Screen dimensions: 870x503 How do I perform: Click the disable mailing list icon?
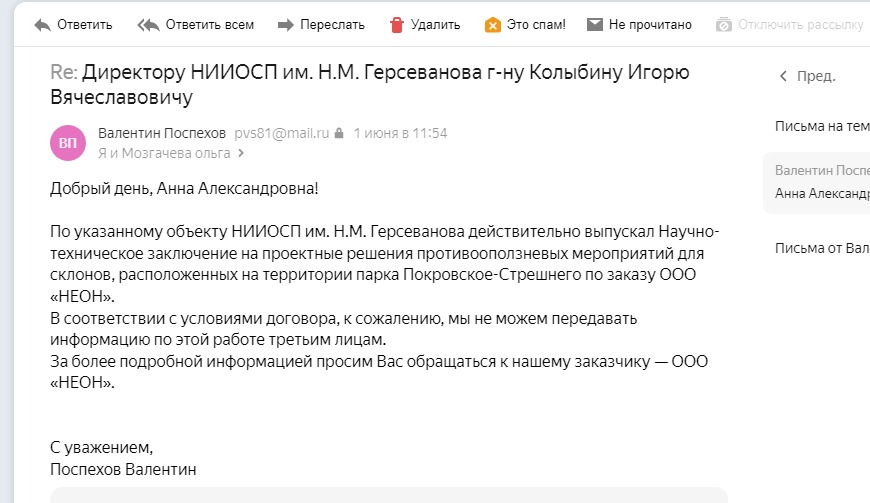[x=724, y=24]
